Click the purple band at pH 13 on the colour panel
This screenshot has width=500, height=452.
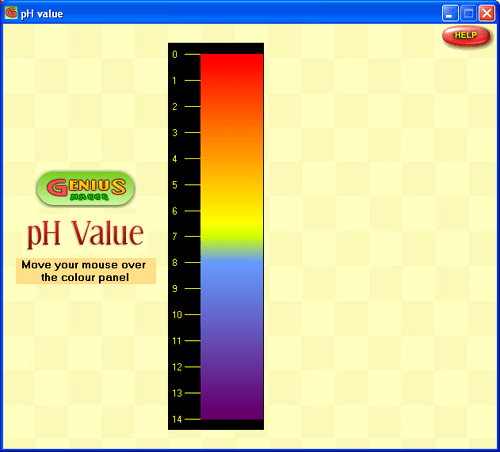[232, 393]
